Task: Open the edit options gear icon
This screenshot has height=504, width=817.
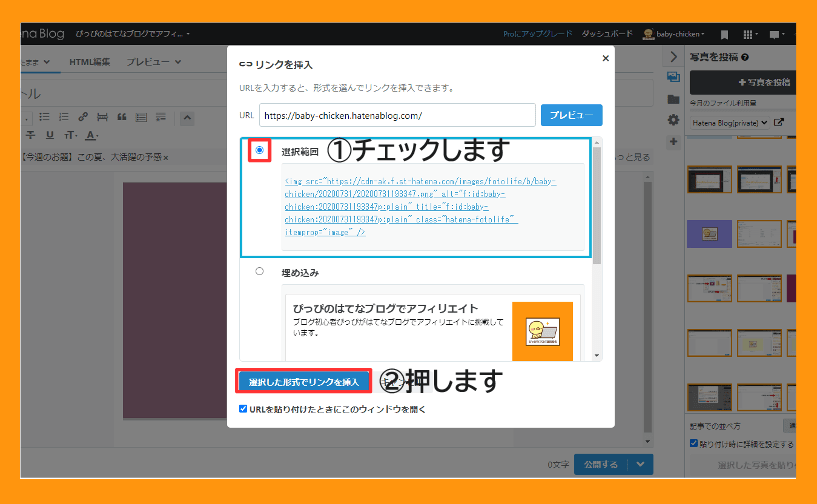Action: (674, 120)
